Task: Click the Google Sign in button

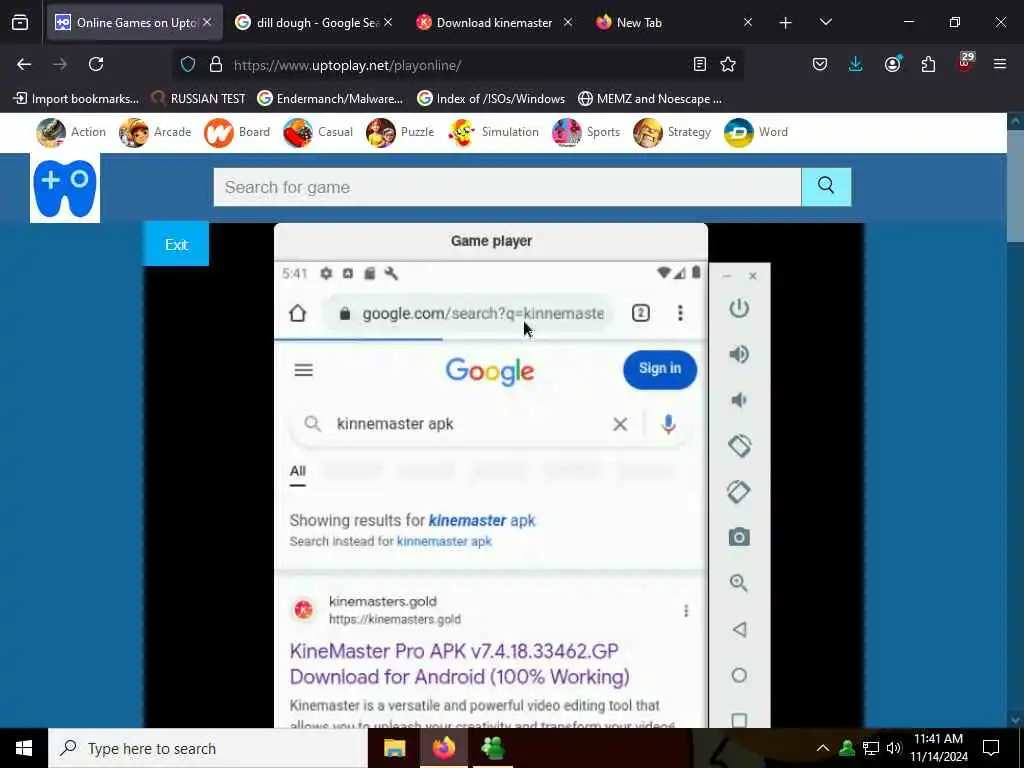Action: point(660,369)
